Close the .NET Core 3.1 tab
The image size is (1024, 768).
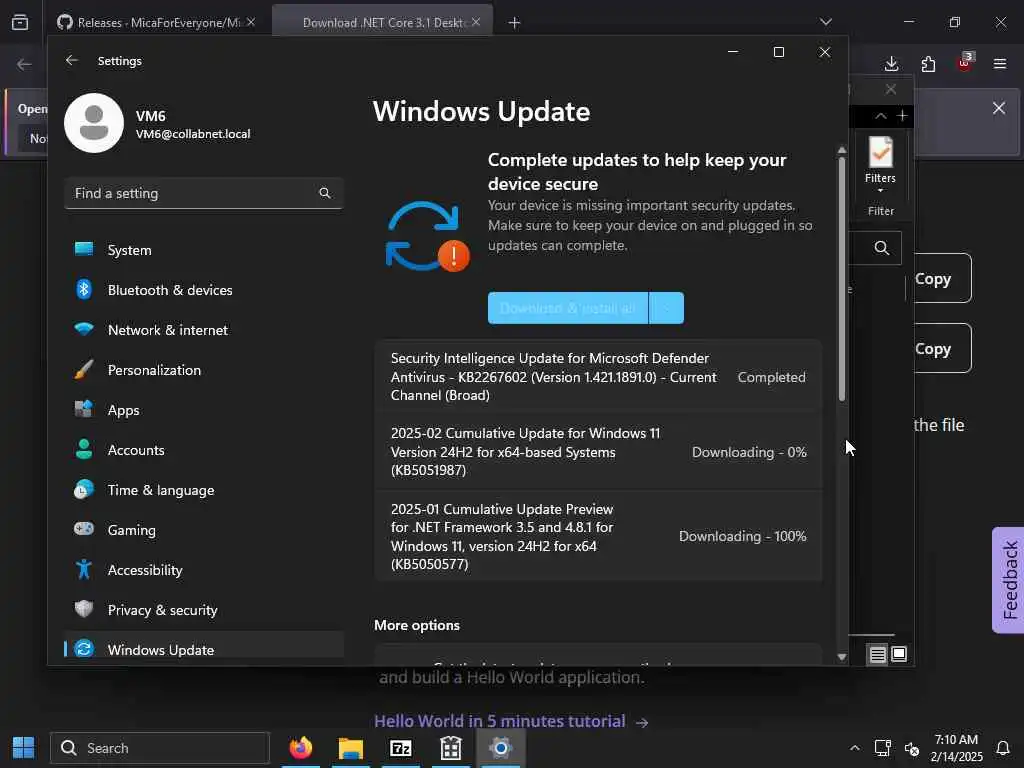click(x=476, y=22)
